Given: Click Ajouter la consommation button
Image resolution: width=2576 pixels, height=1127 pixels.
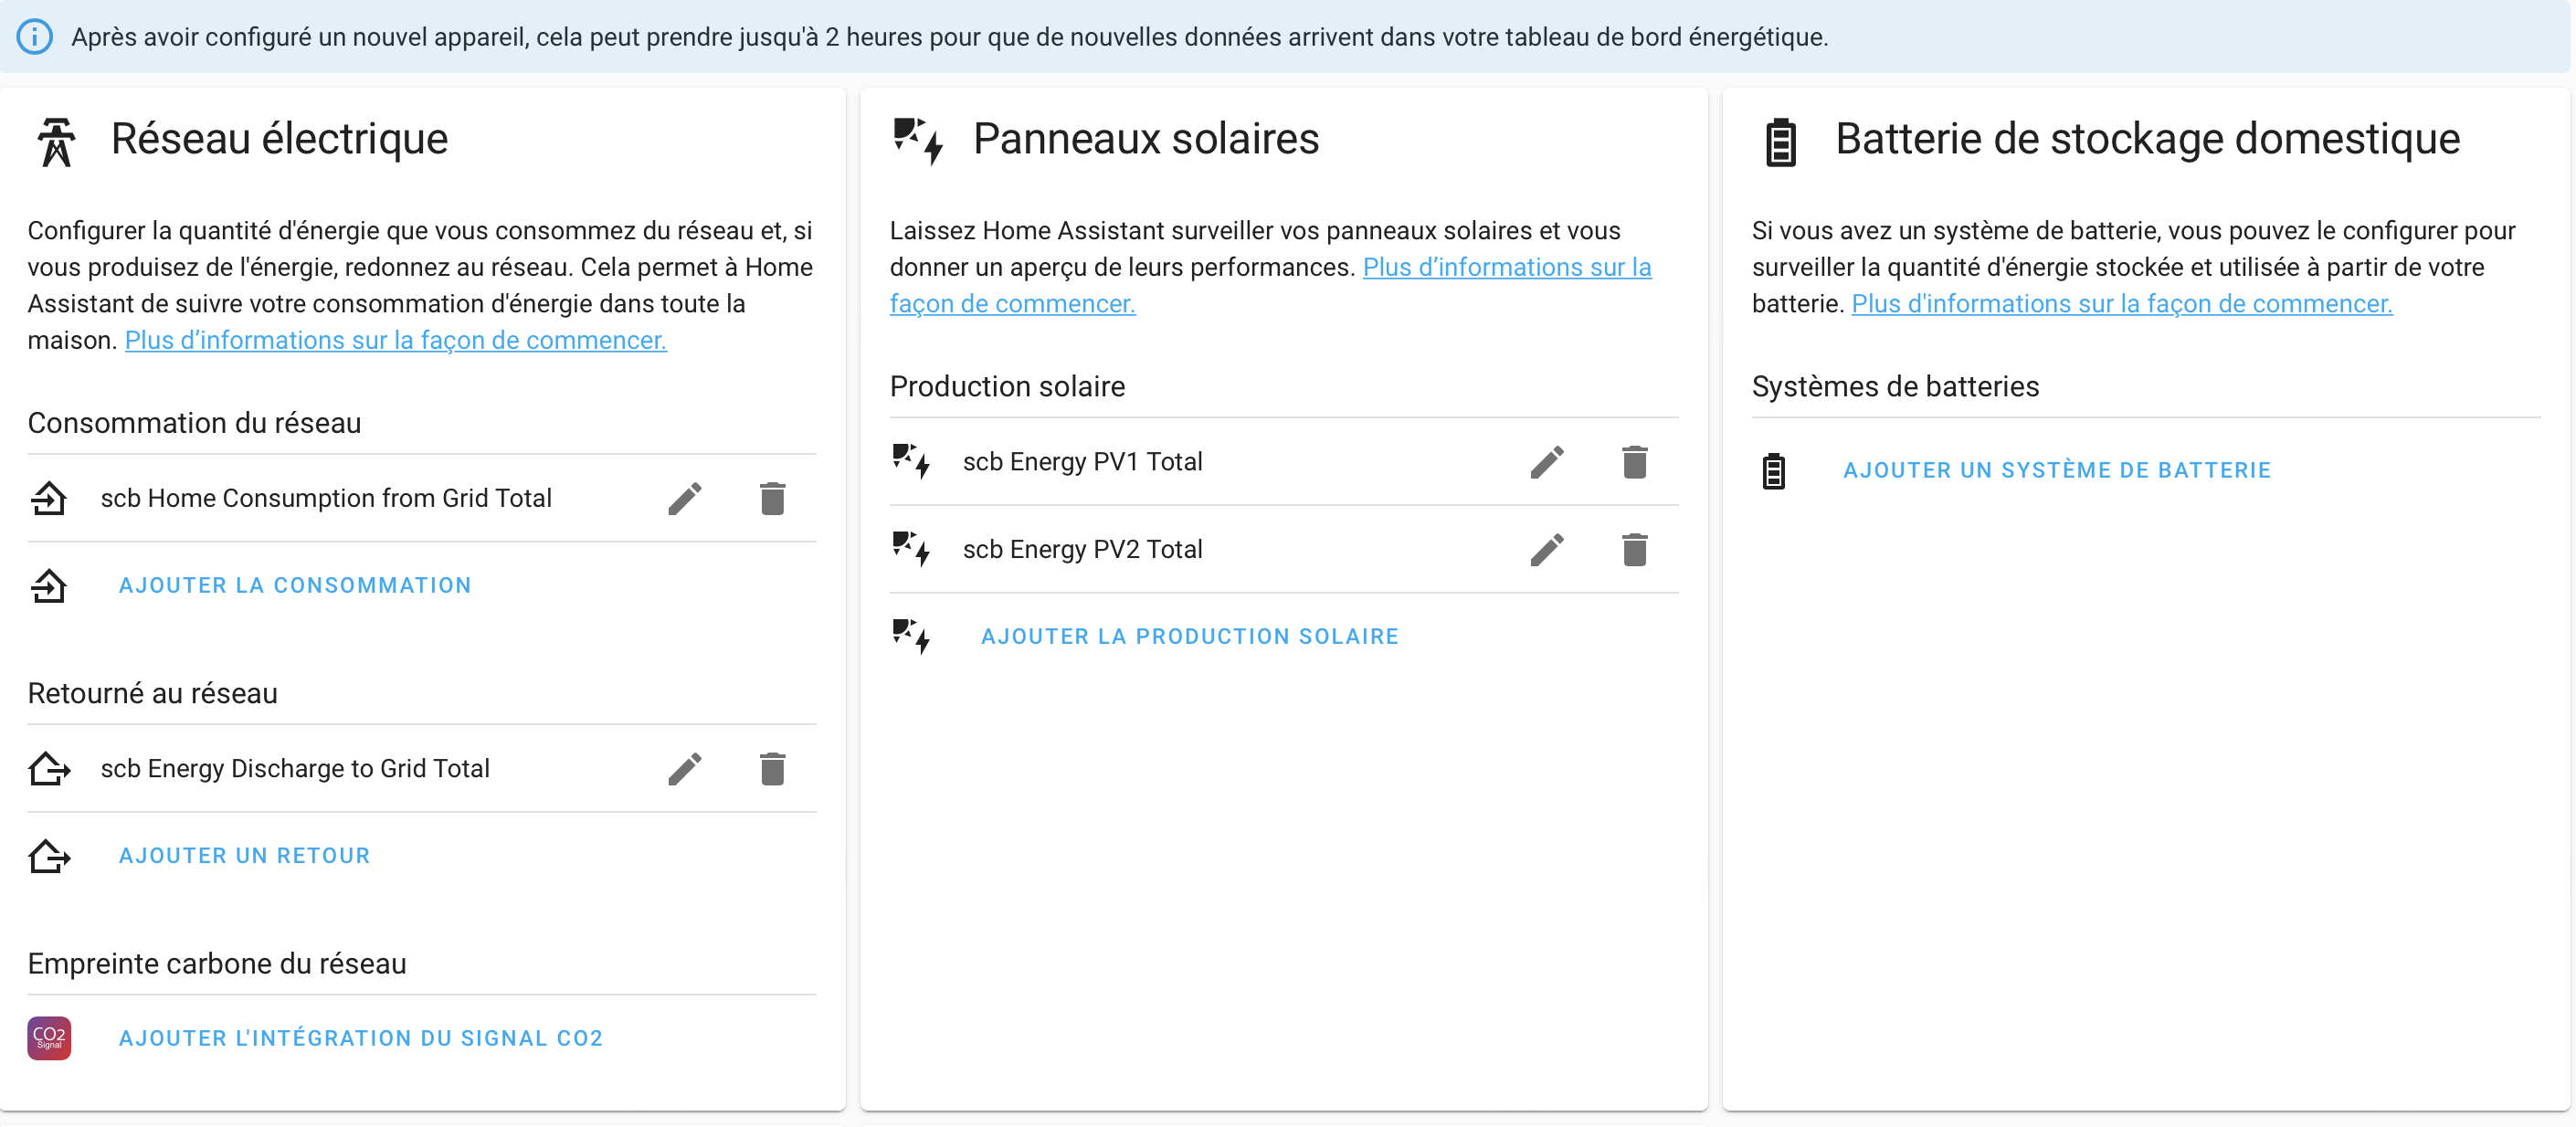Looking at the screenshot, I should [x=295, y=585].
